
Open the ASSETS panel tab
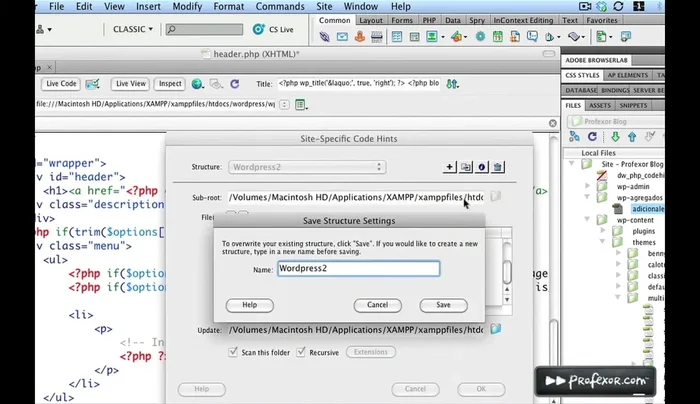pos(600,105)
